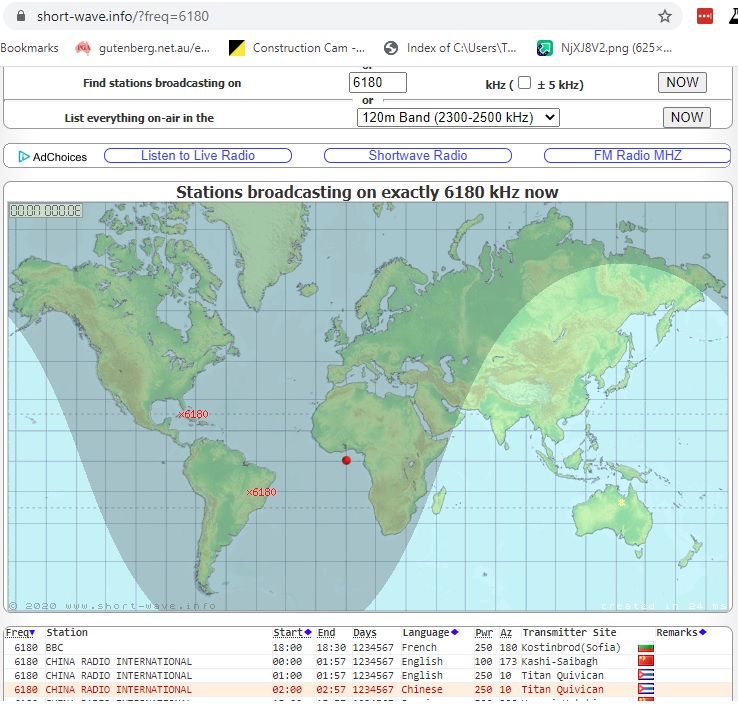The width and height of the screenshot is (738, 707).
Task: Click the 6180 marker in Brazil
Action: 262,492
